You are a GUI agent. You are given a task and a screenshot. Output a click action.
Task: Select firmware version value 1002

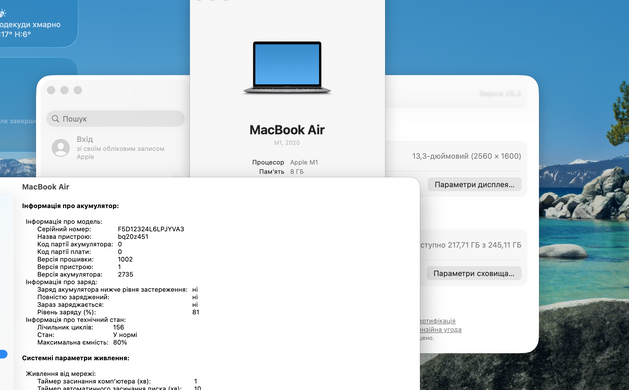tap(125, 259)
